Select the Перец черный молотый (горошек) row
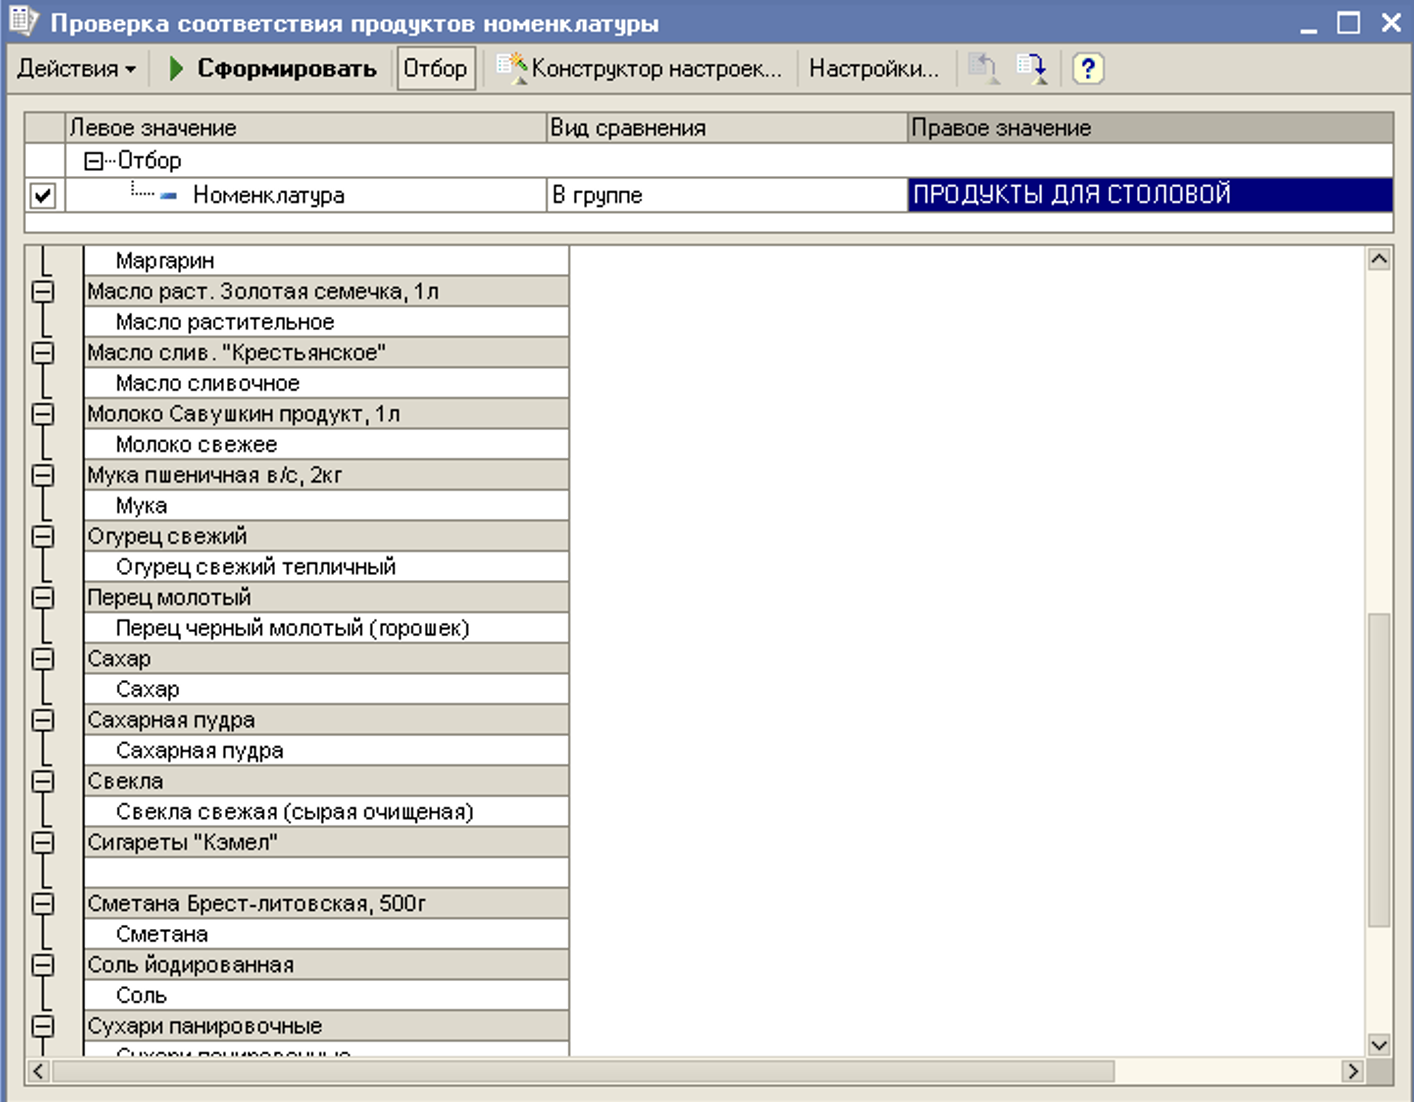The width and height of the screenshot is (1414, 1102). (292, 628)
